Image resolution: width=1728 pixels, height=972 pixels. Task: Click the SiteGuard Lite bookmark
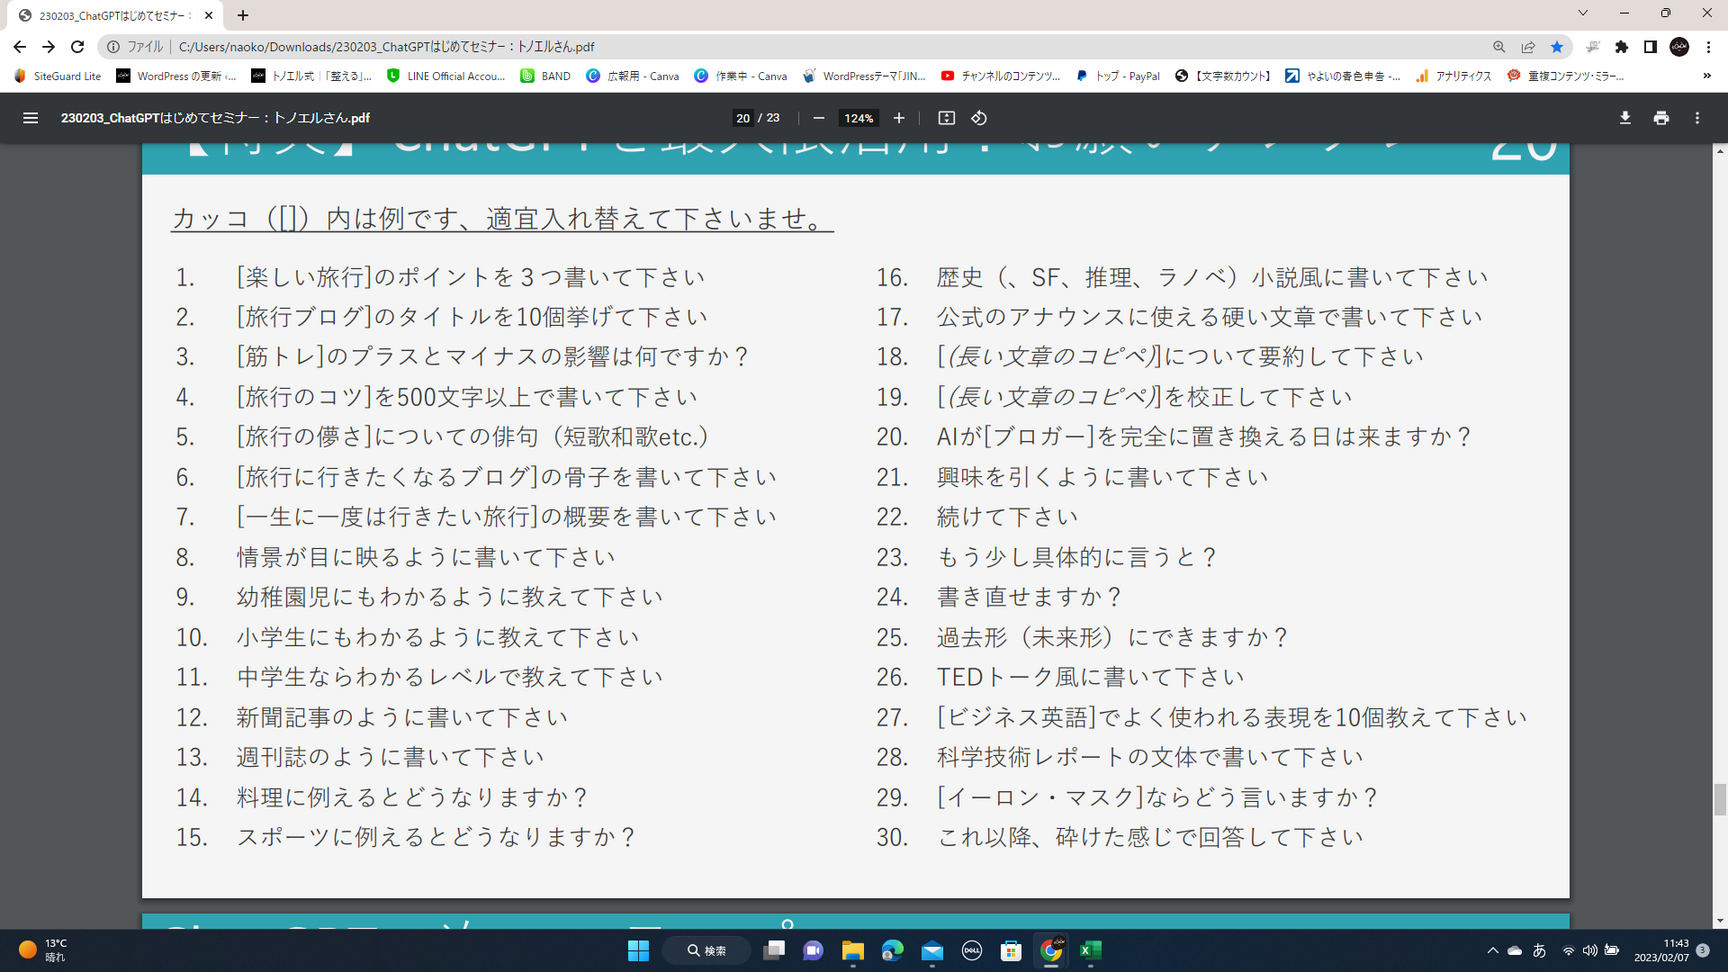coord(58,76)
